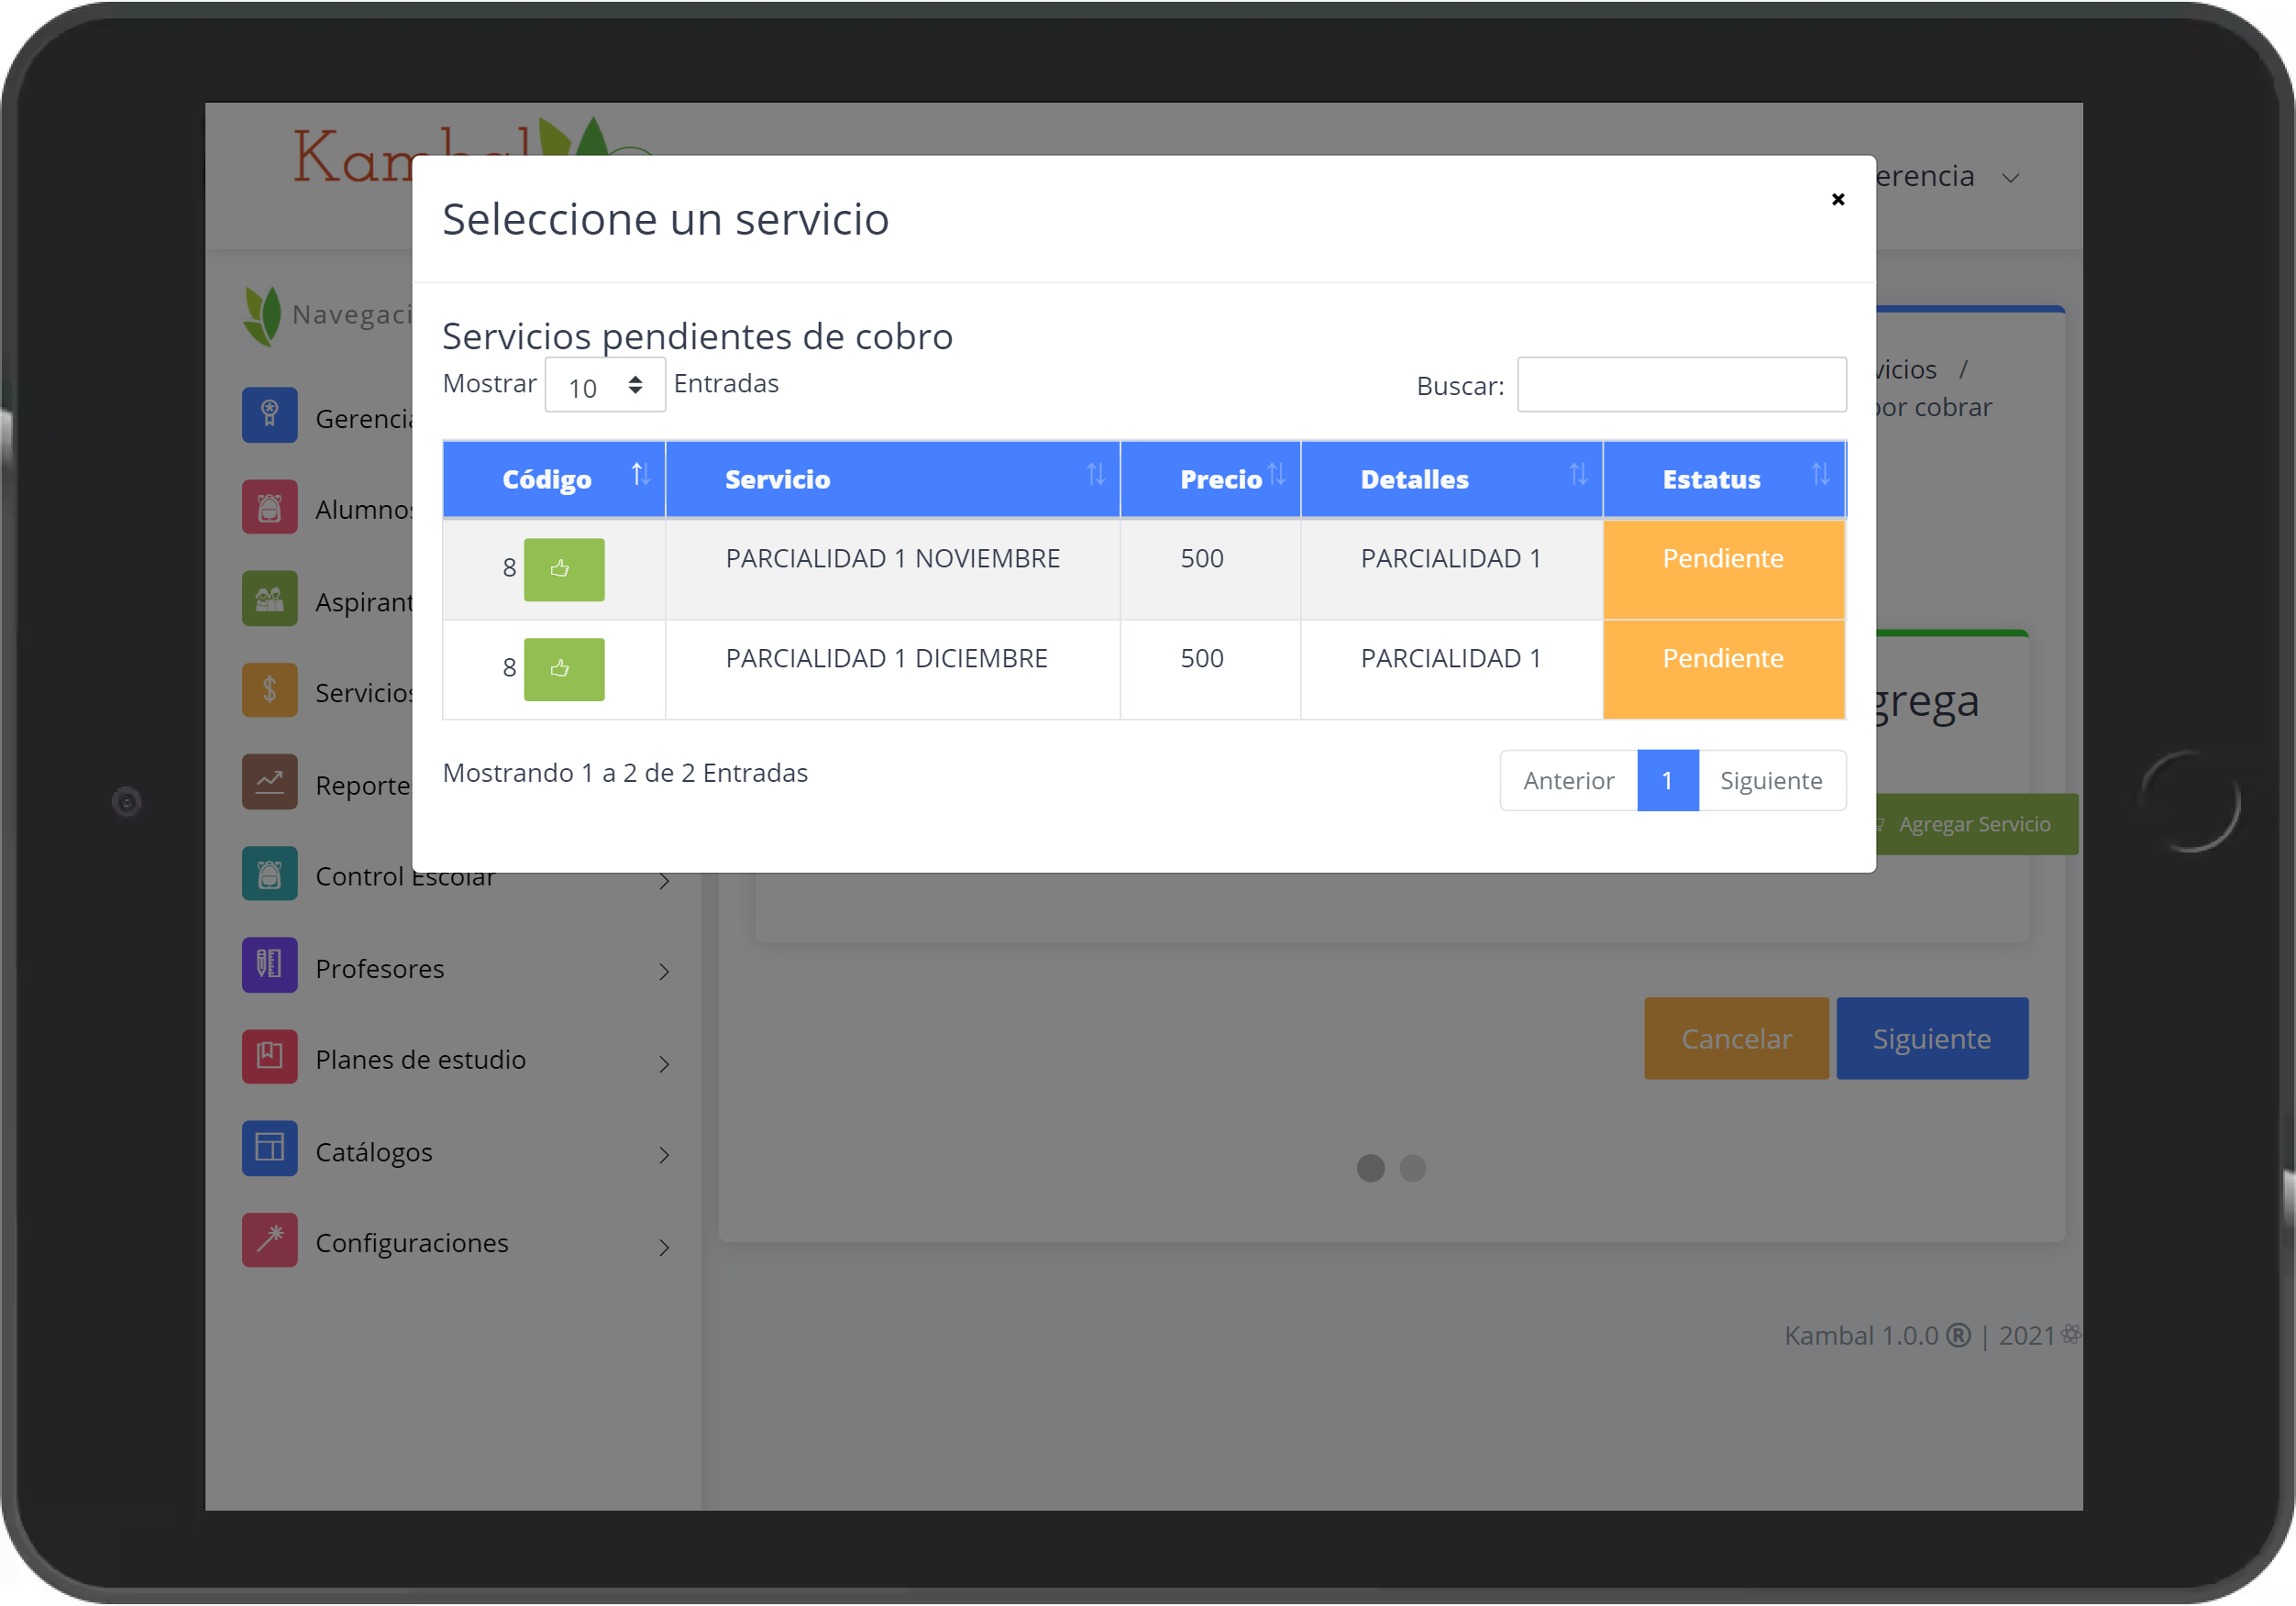Click the Siguiente pagination button in dialog
This screenshot has height=1606, width=2296.
(1772, 781)
